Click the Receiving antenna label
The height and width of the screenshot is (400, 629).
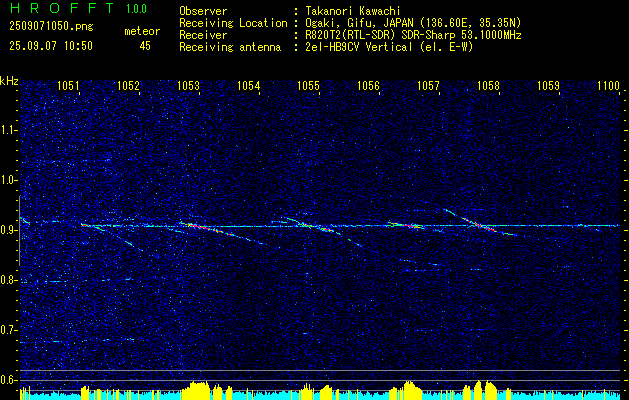tap(230, 47)
